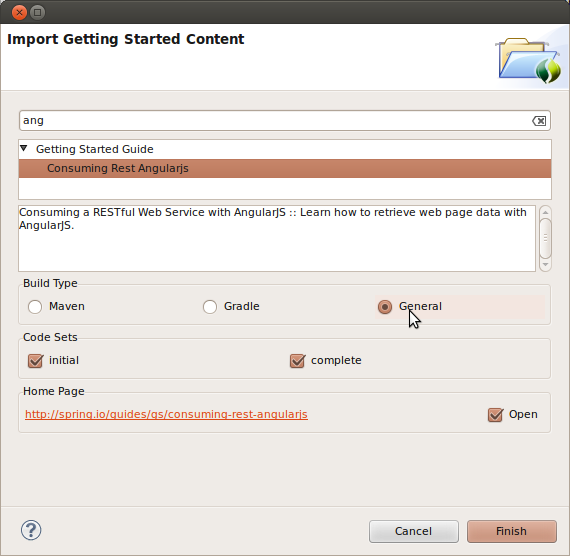Select the Consuming Rest Angularjs guide

click(285, 168)
